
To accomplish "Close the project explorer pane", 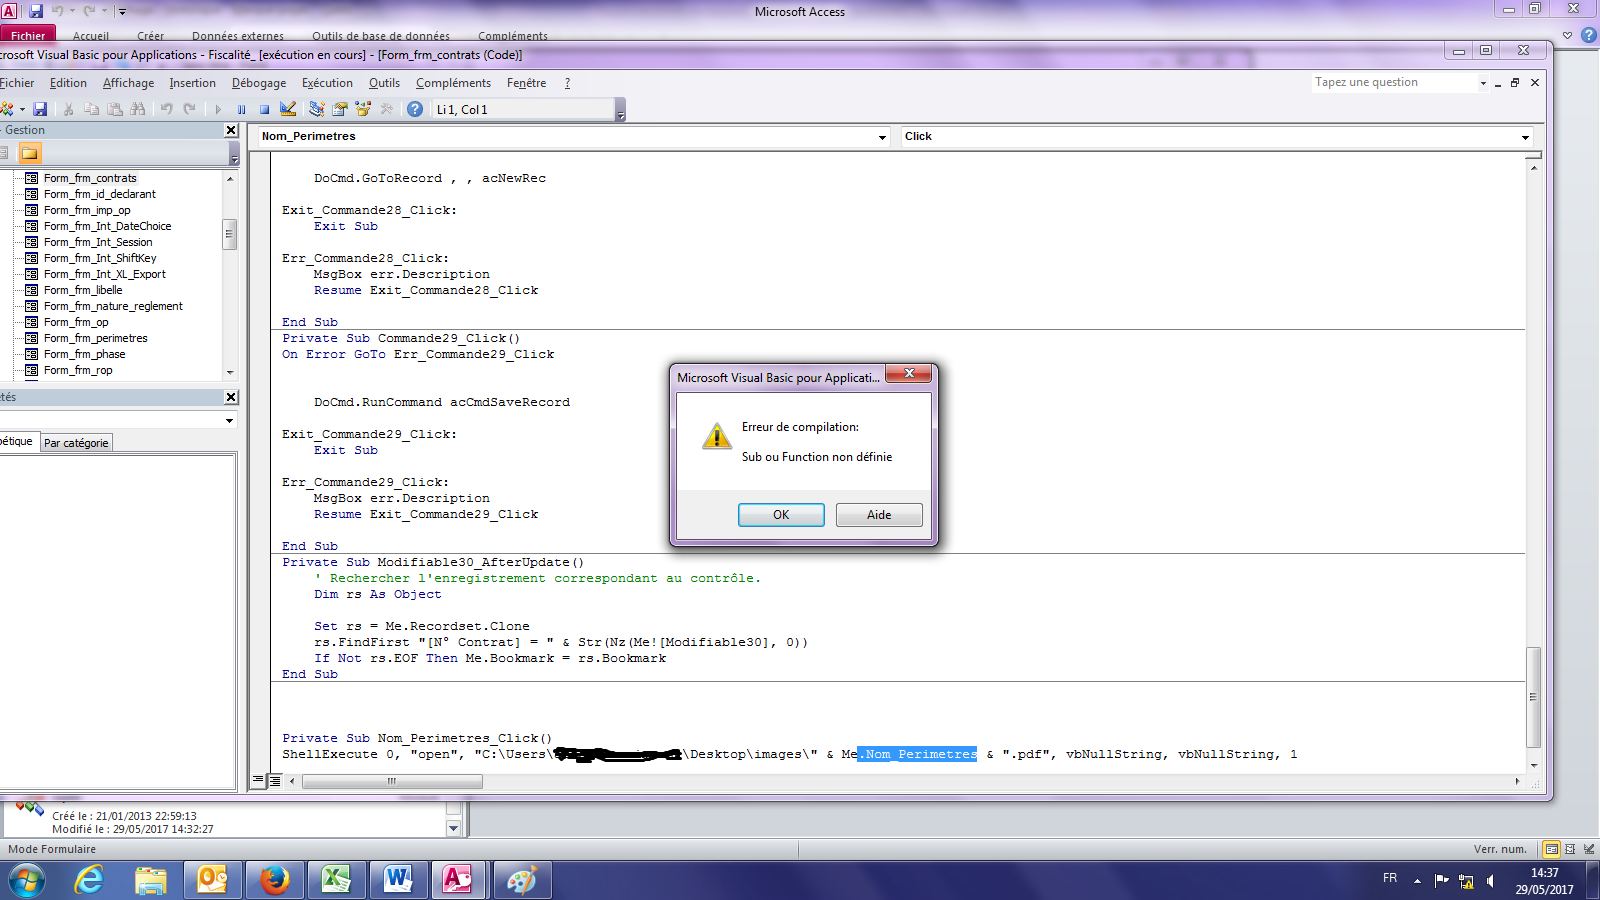I will [x=231, y=130].
